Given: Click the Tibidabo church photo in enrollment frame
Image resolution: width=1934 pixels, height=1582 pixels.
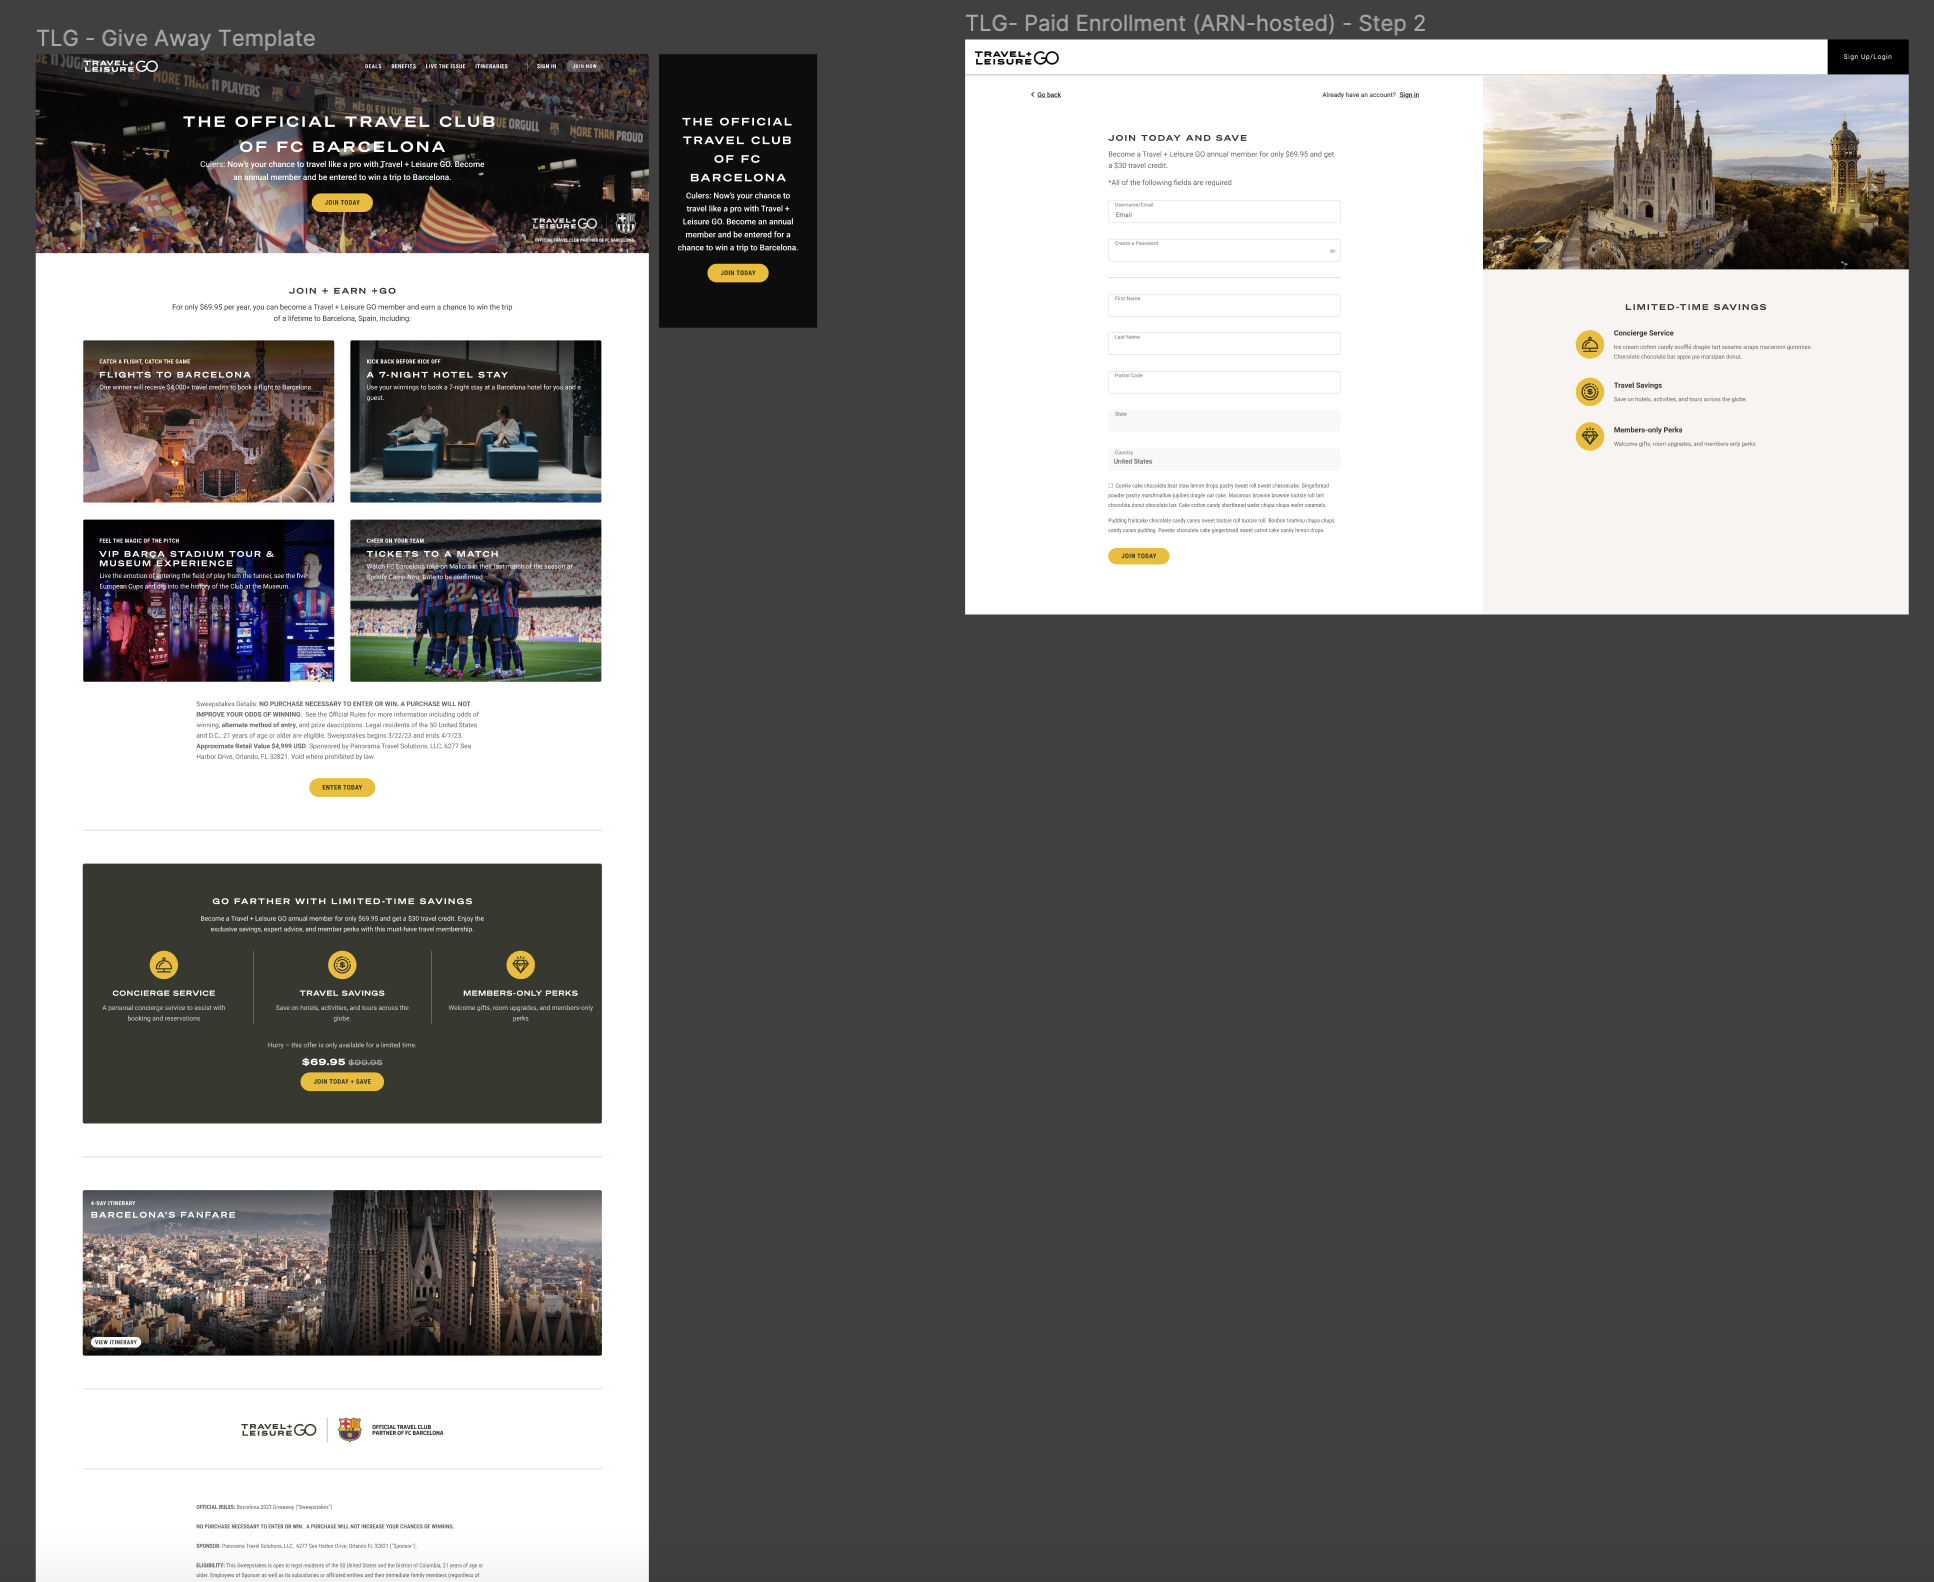Looking at the screenshot, I should click(x=1695, y=172).
